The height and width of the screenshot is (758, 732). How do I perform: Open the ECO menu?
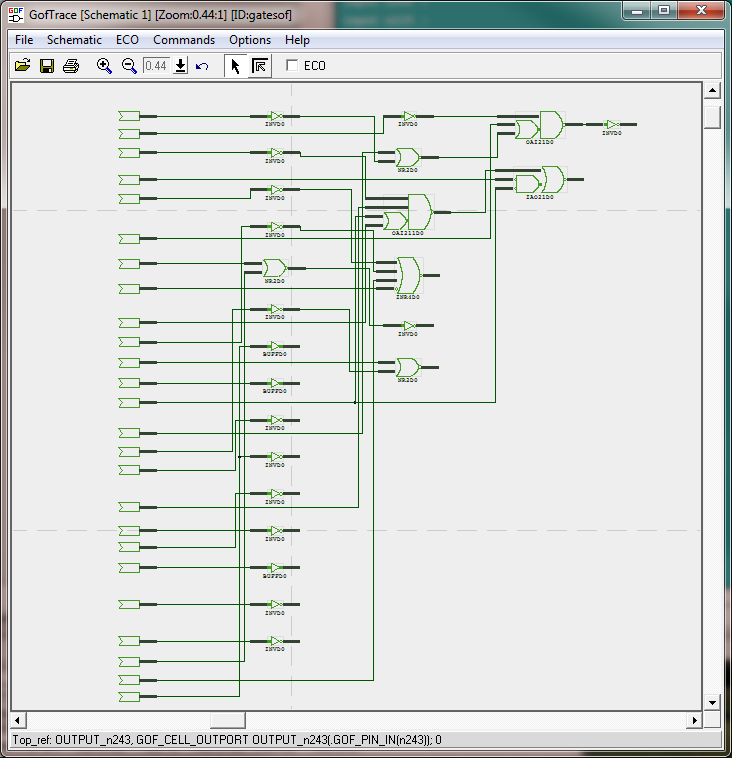[127, 40]
